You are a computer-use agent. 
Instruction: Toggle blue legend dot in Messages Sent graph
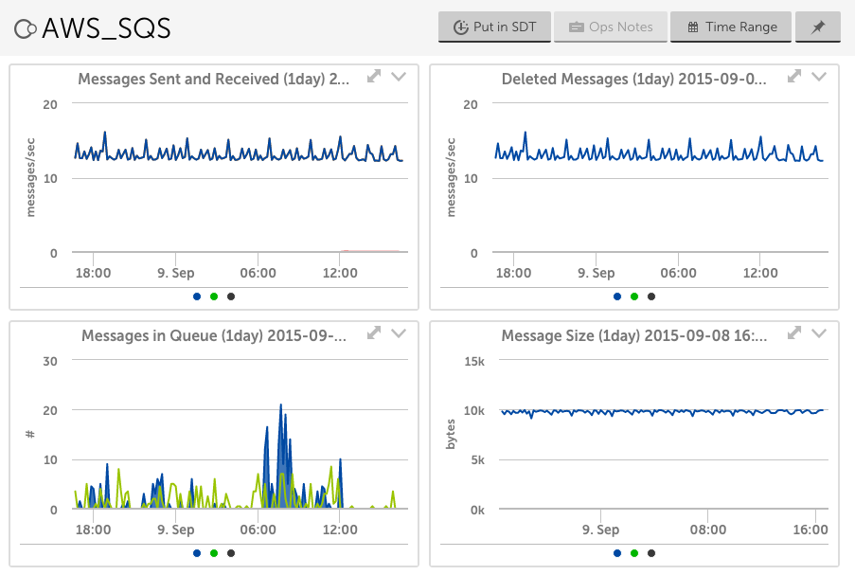(197, 296)
